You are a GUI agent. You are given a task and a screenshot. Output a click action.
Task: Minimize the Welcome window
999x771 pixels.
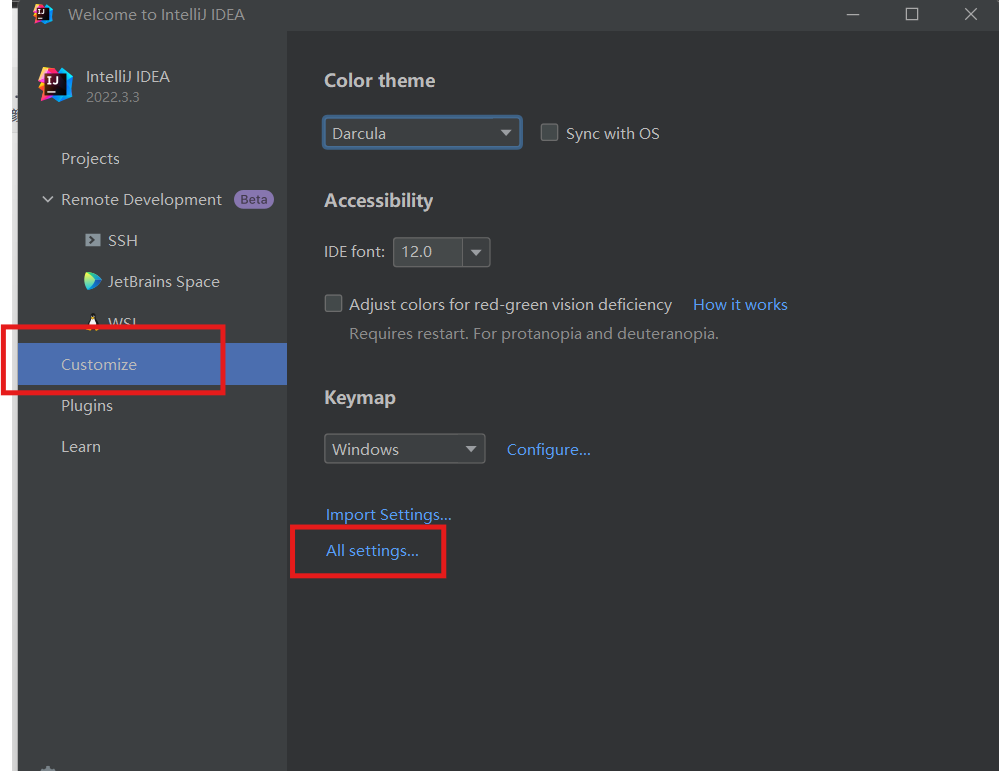point(853,14)
